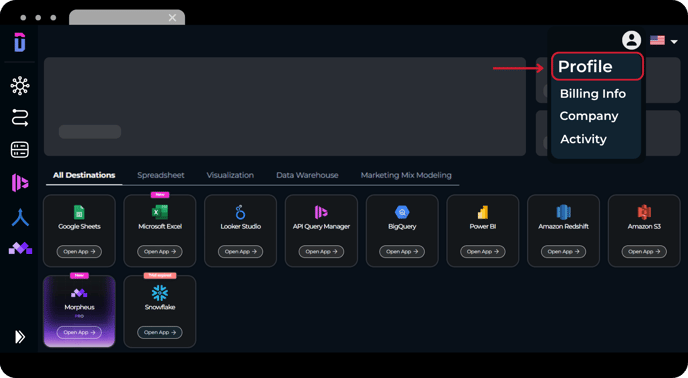Image resolution: width=688 pixels, height=378 pixels.
Task: Select the Snowflake destination card
Action: pos(160,311)
